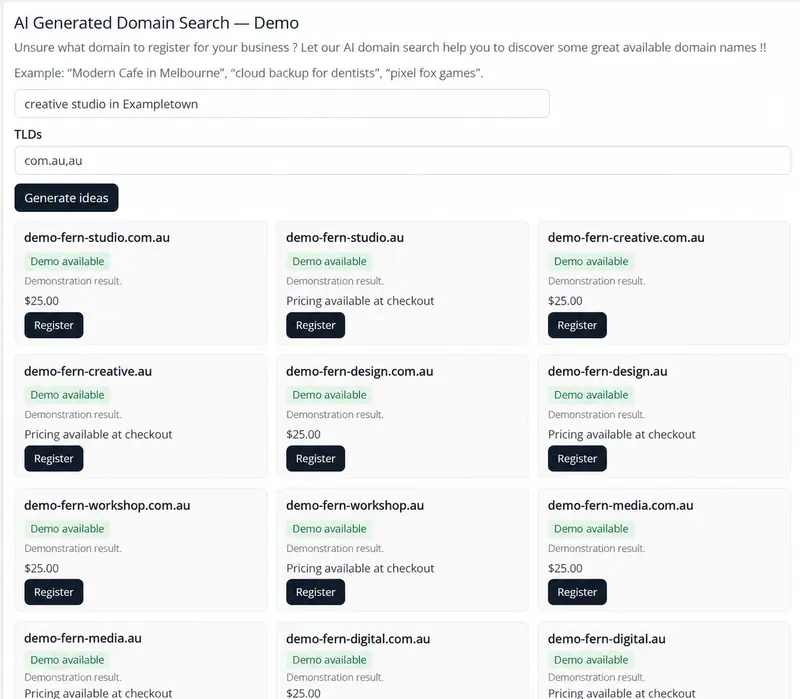The height and width of the screenshot is (699, 800).
Task: Select the demo-fern-design.au domain name
Action: click(x=608, y=371)
